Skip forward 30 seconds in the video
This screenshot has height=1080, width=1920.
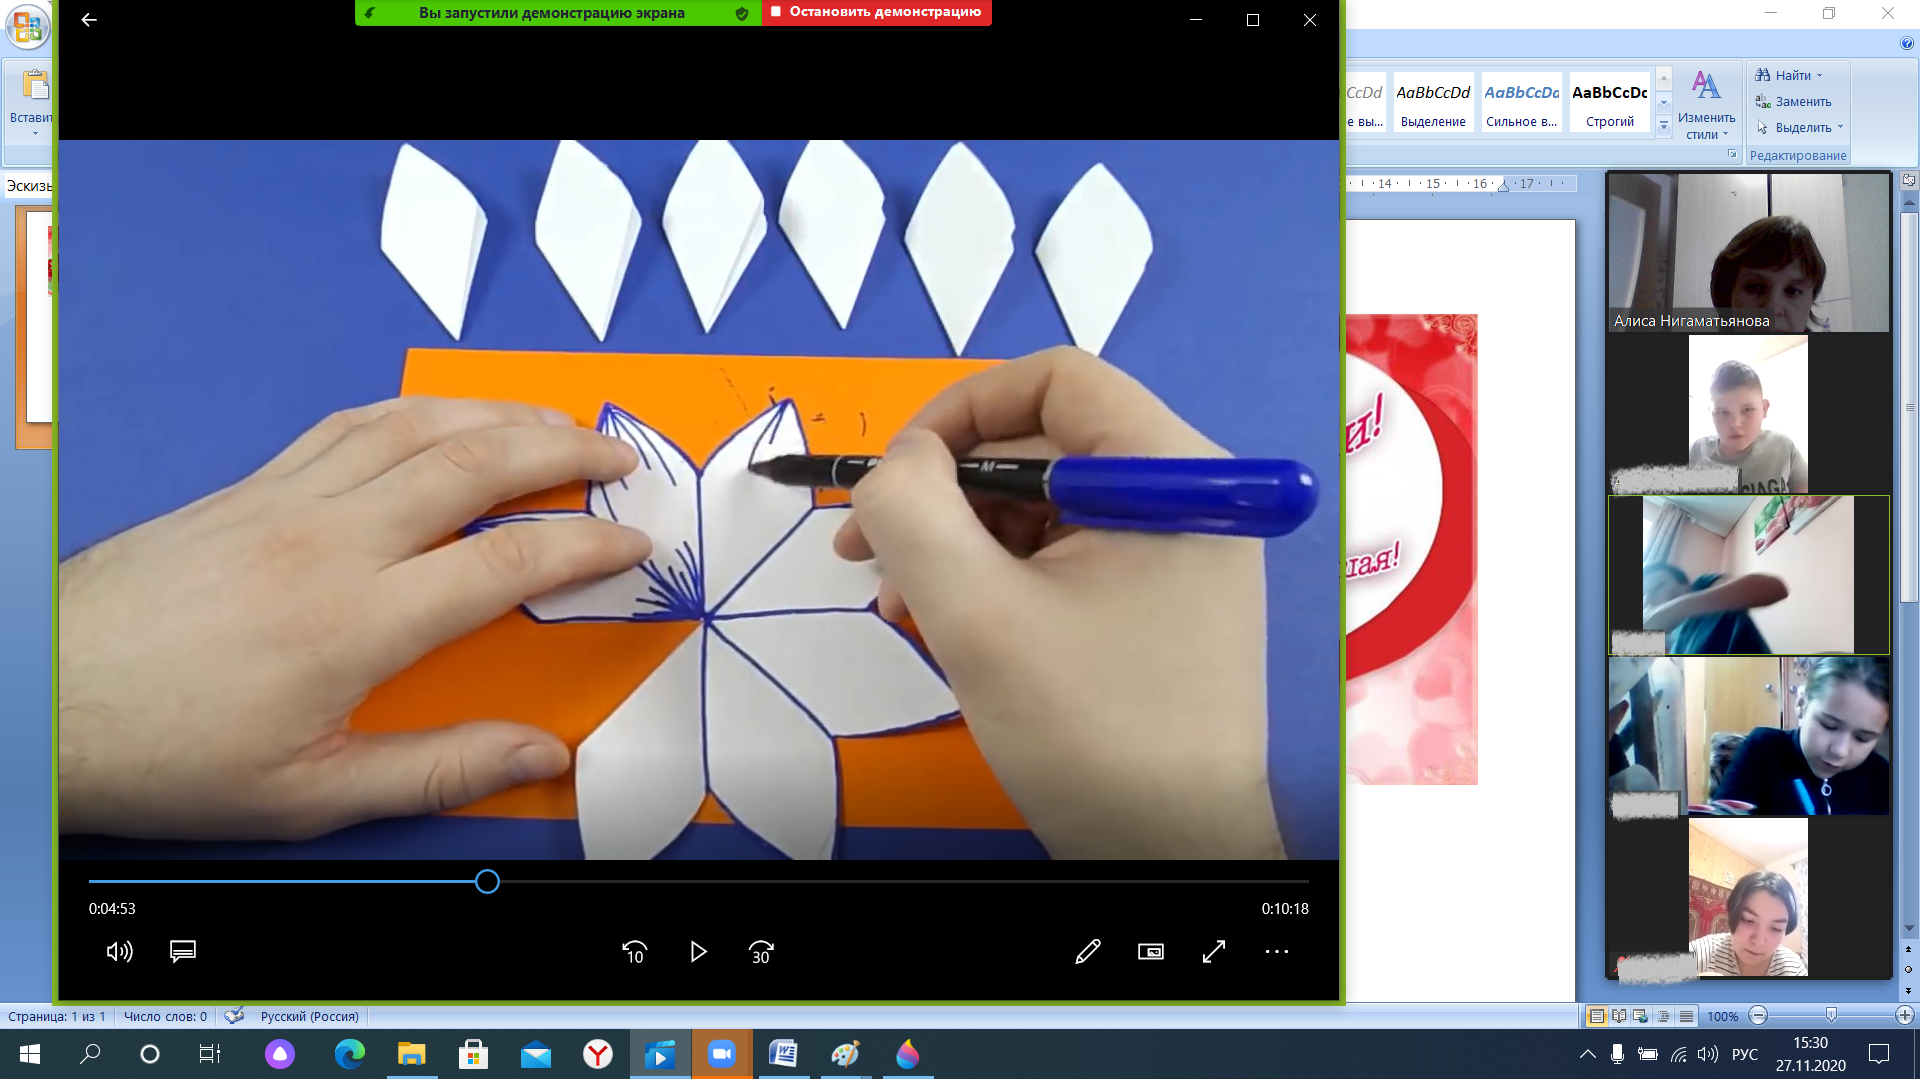click(x=761, y=952)
